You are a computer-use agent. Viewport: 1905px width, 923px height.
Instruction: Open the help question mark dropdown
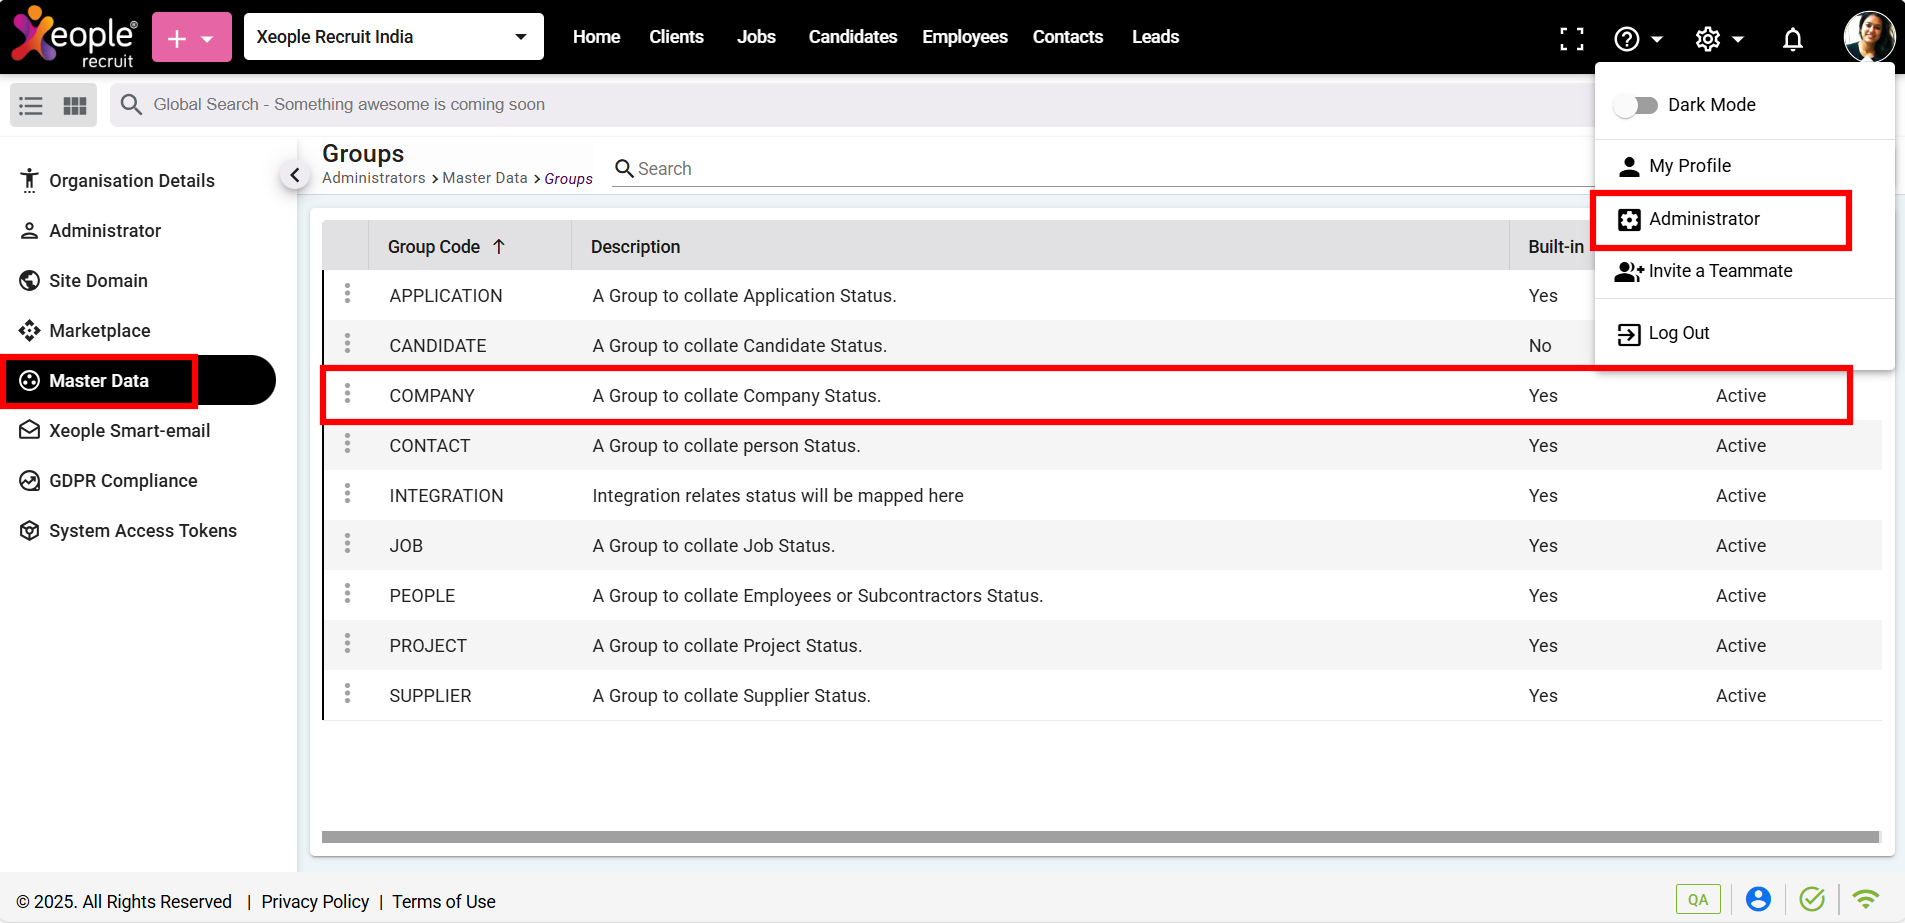[1637, 39]
